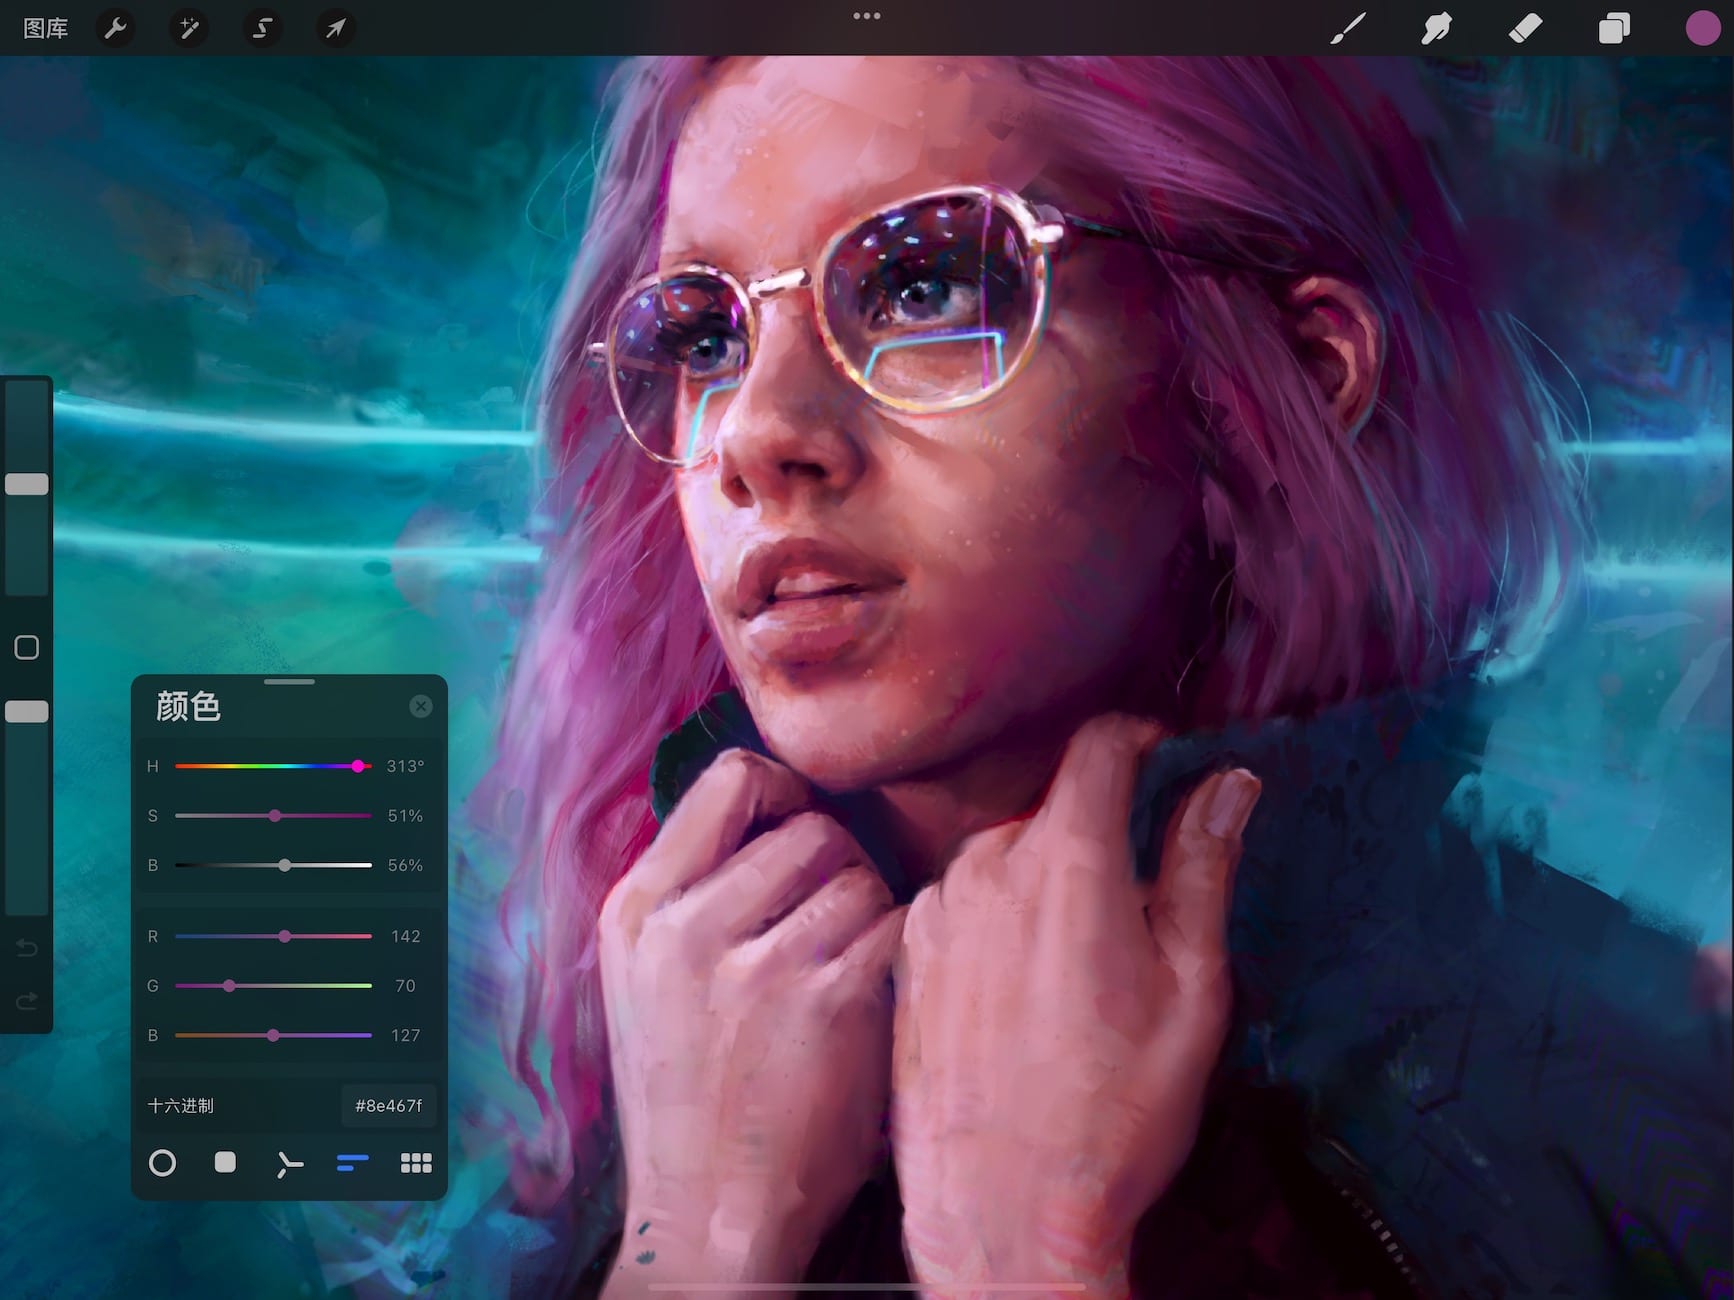Click the hex field #8e467f
The image size is (1734, 1300).
(x=388, y=1105)
